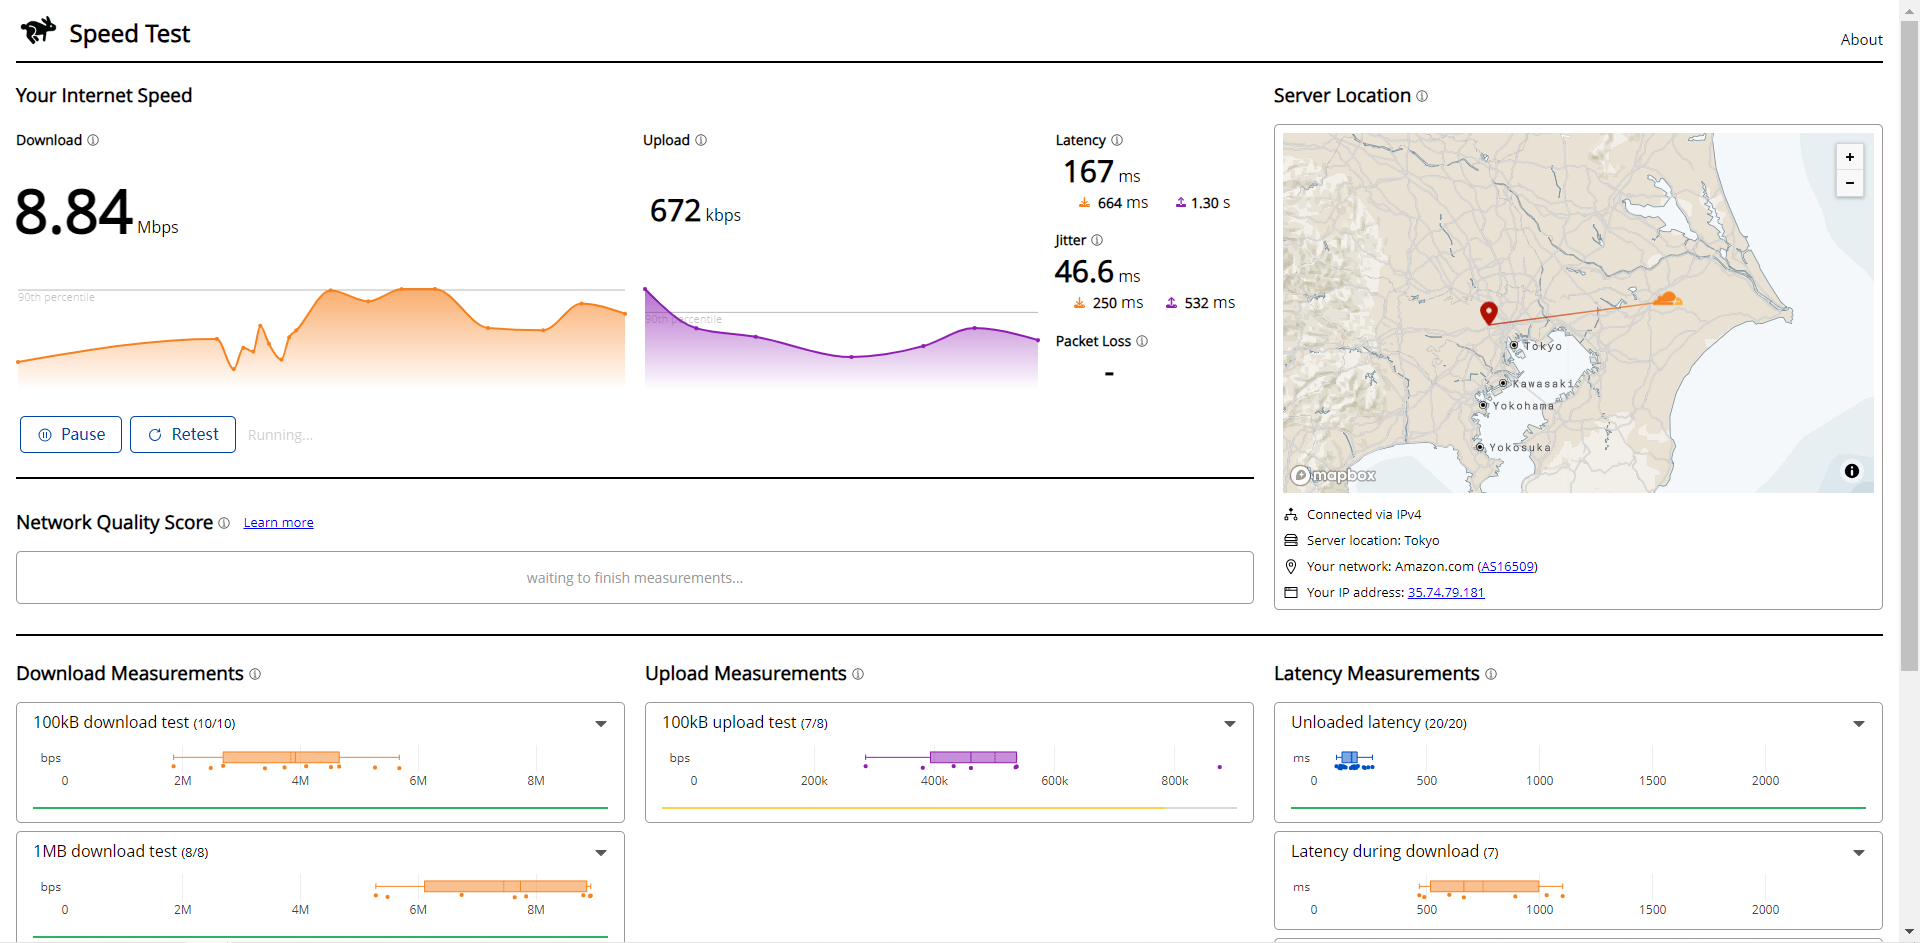
Task: Click the Mapbox logo
Action: click(x=1333, y=475)
